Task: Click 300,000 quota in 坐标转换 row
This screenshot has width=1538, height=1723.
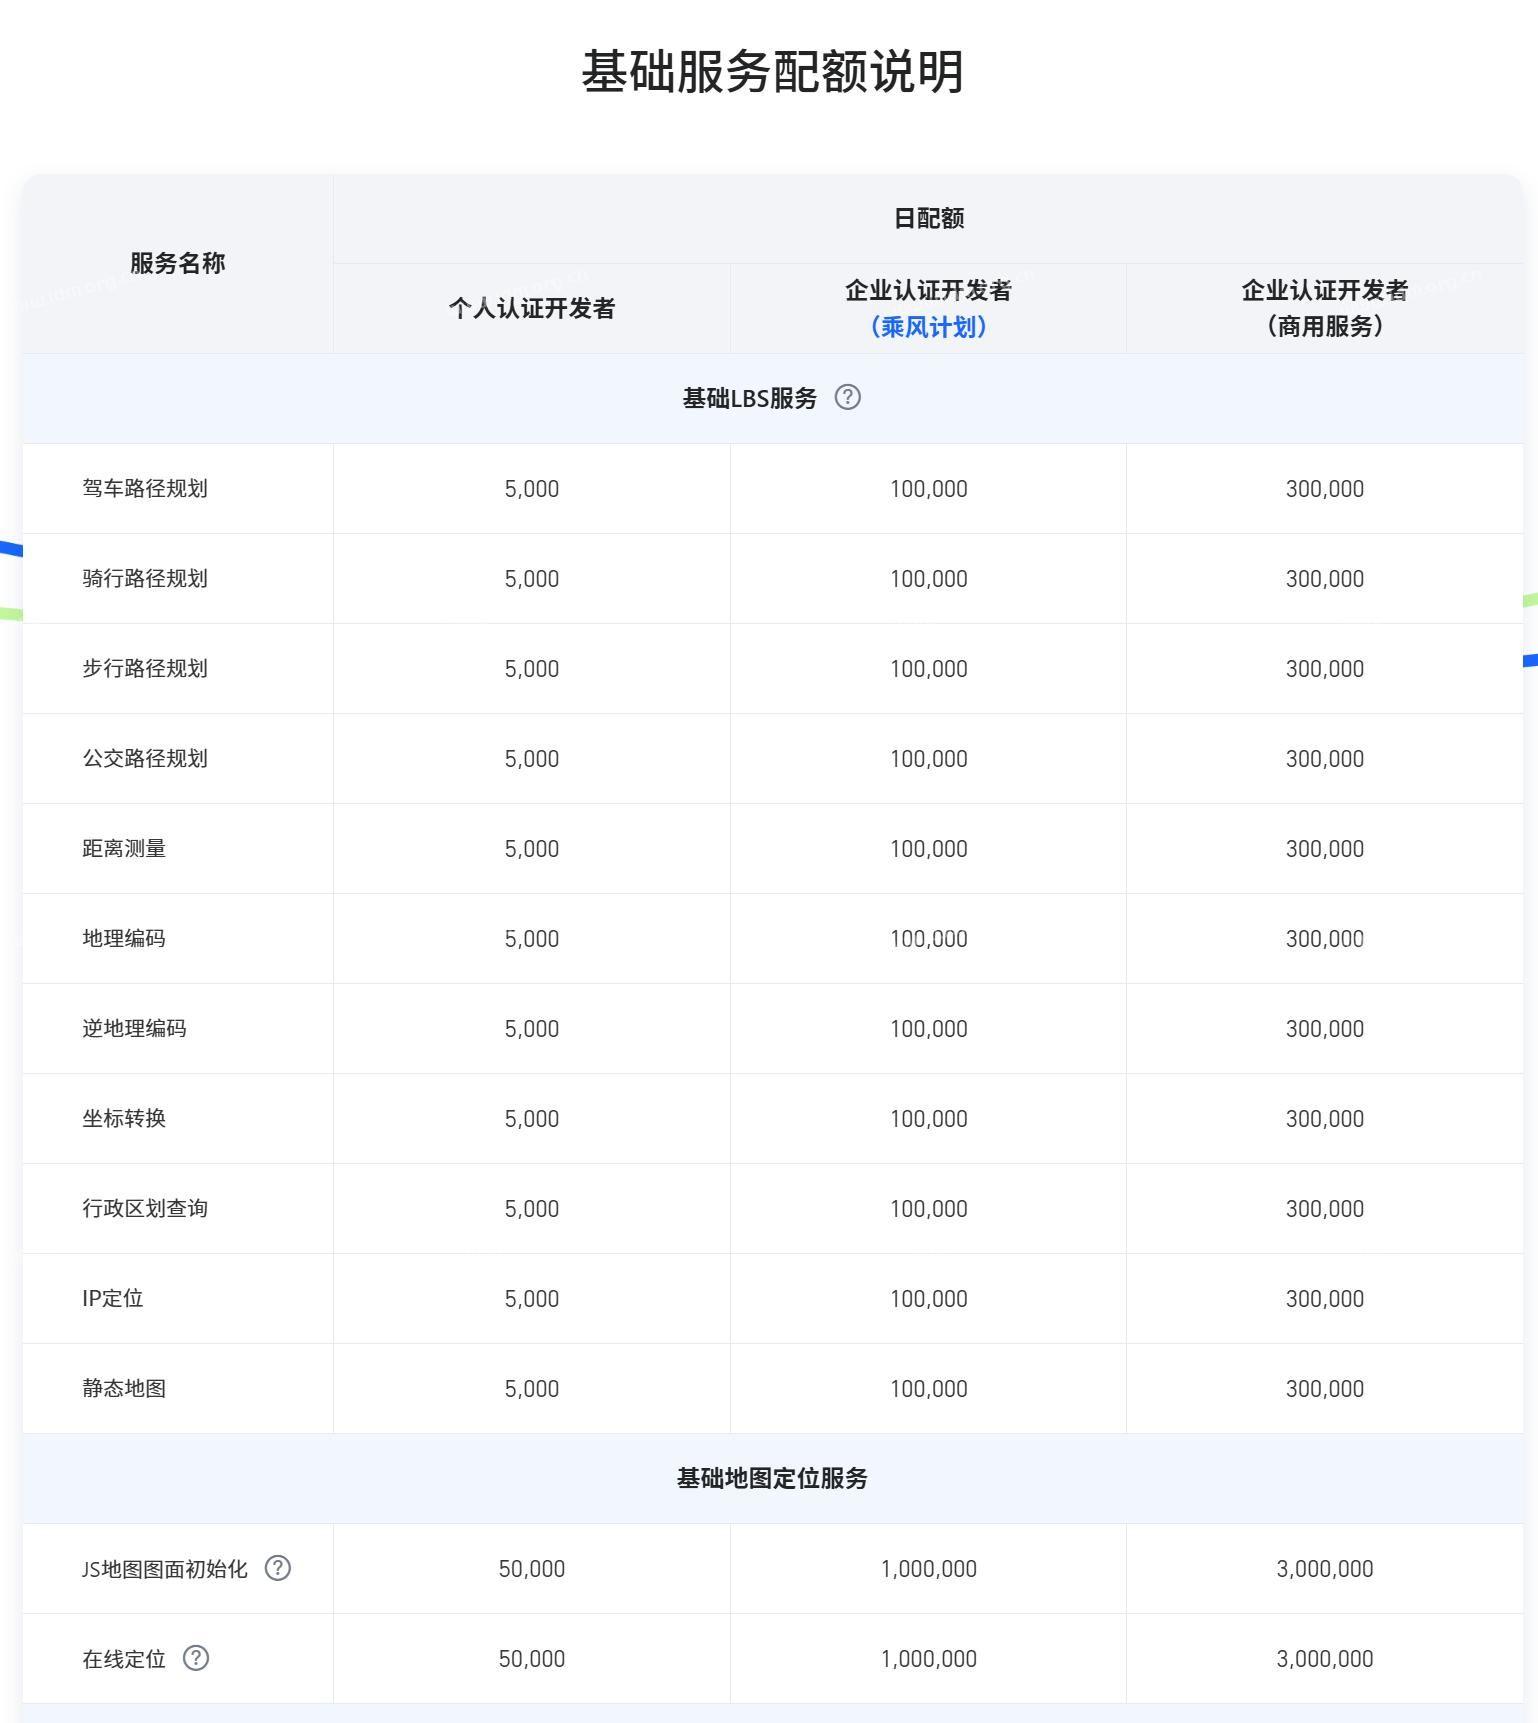Action: coord(1325,1119)
